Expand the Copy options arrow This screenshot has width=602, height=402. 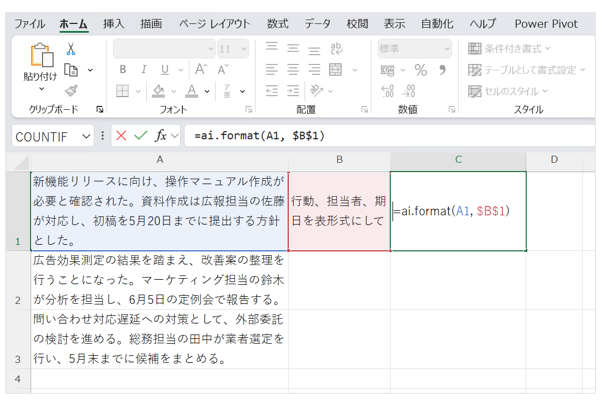click(90, 70)
